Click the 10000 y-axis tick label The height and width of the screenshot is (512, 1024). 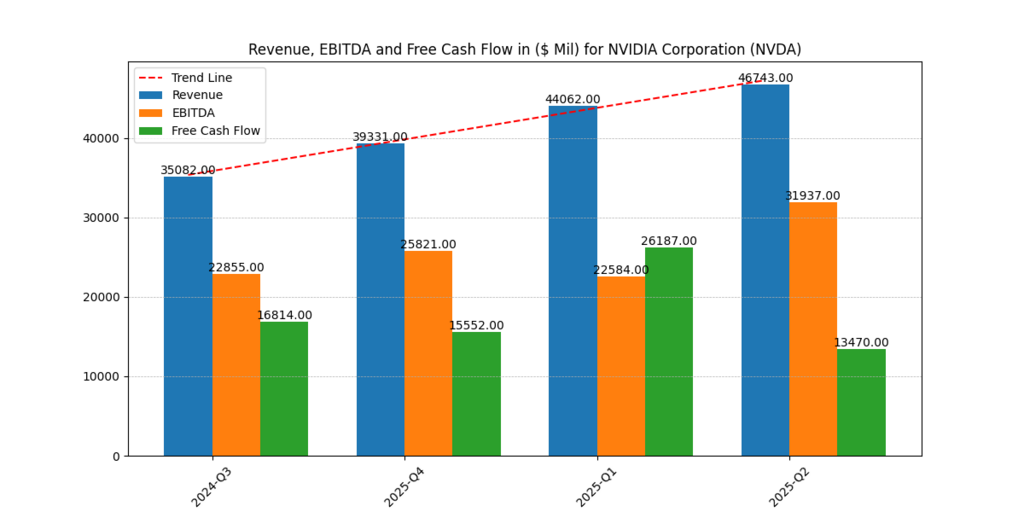pos(103,377)
